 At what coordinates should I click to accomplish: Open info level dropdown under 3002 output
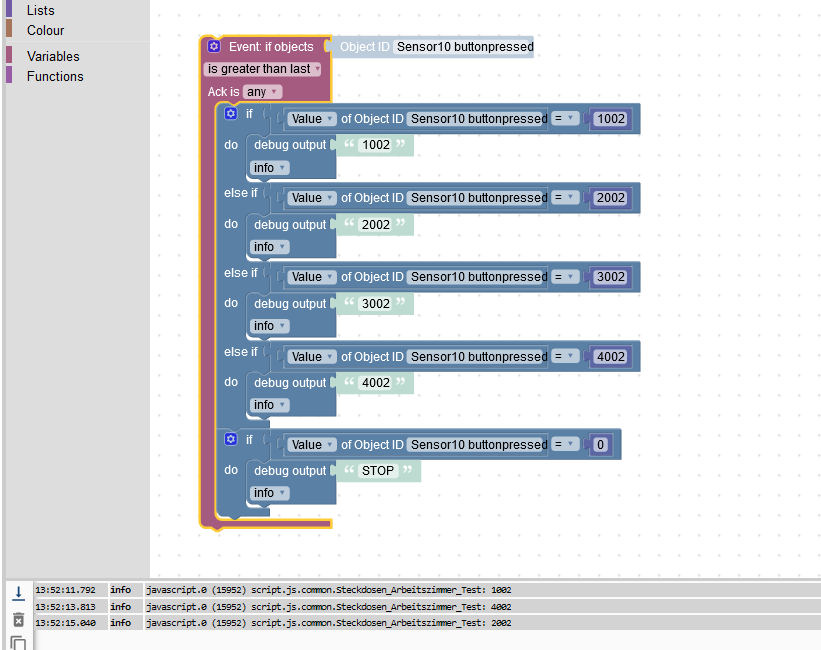(269, 326)
